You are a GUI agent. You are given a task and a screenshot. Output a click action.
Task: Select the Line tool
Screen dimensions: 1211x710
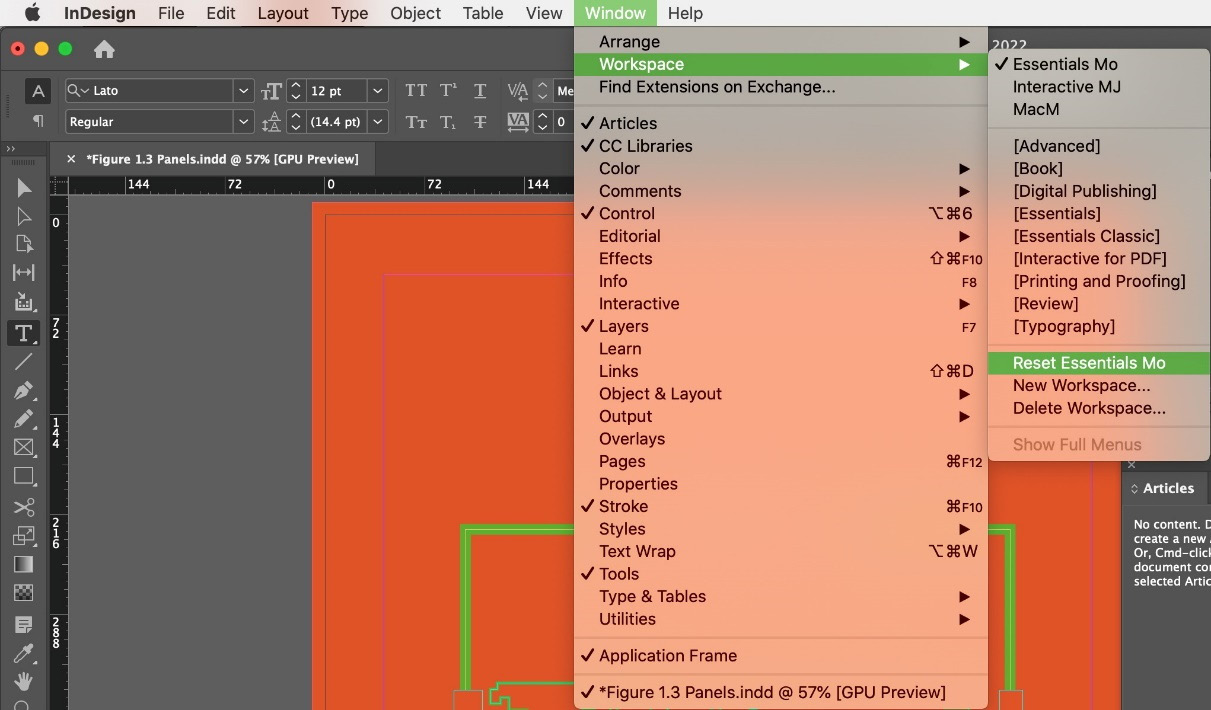point(24,362)
